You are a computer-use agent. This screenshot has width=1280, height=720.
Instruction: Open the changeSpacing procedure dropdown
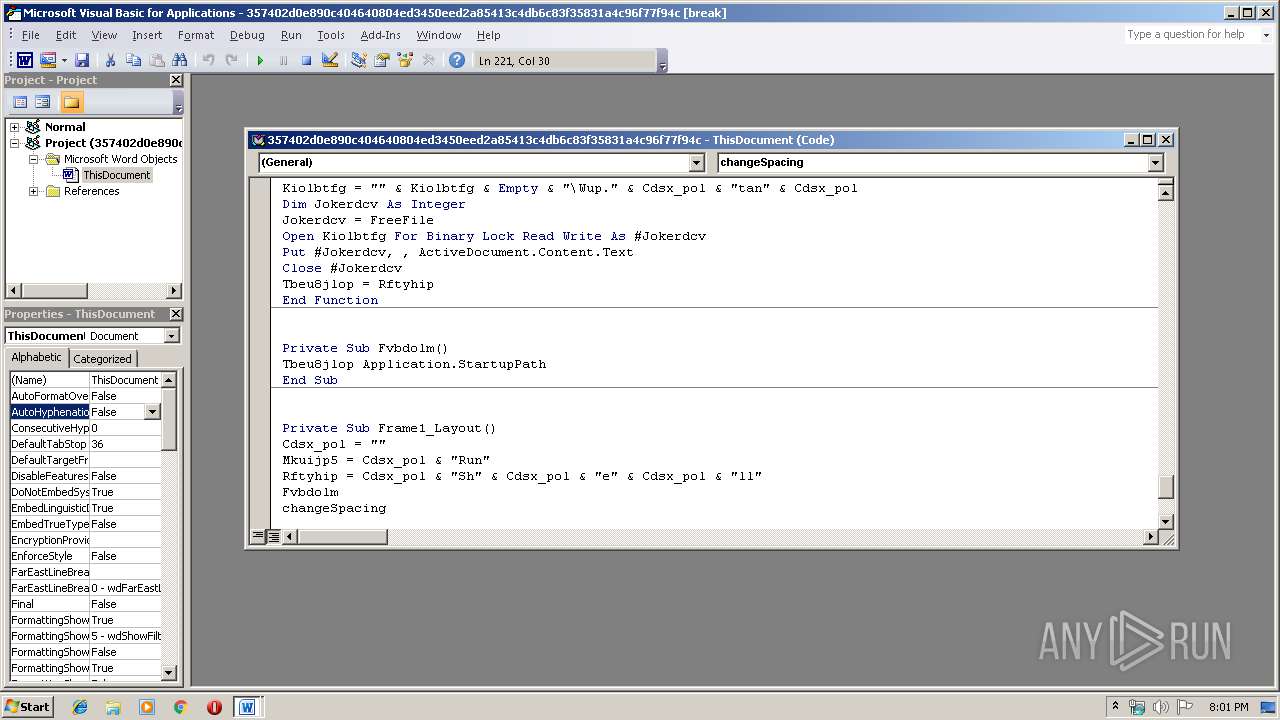1155,162
